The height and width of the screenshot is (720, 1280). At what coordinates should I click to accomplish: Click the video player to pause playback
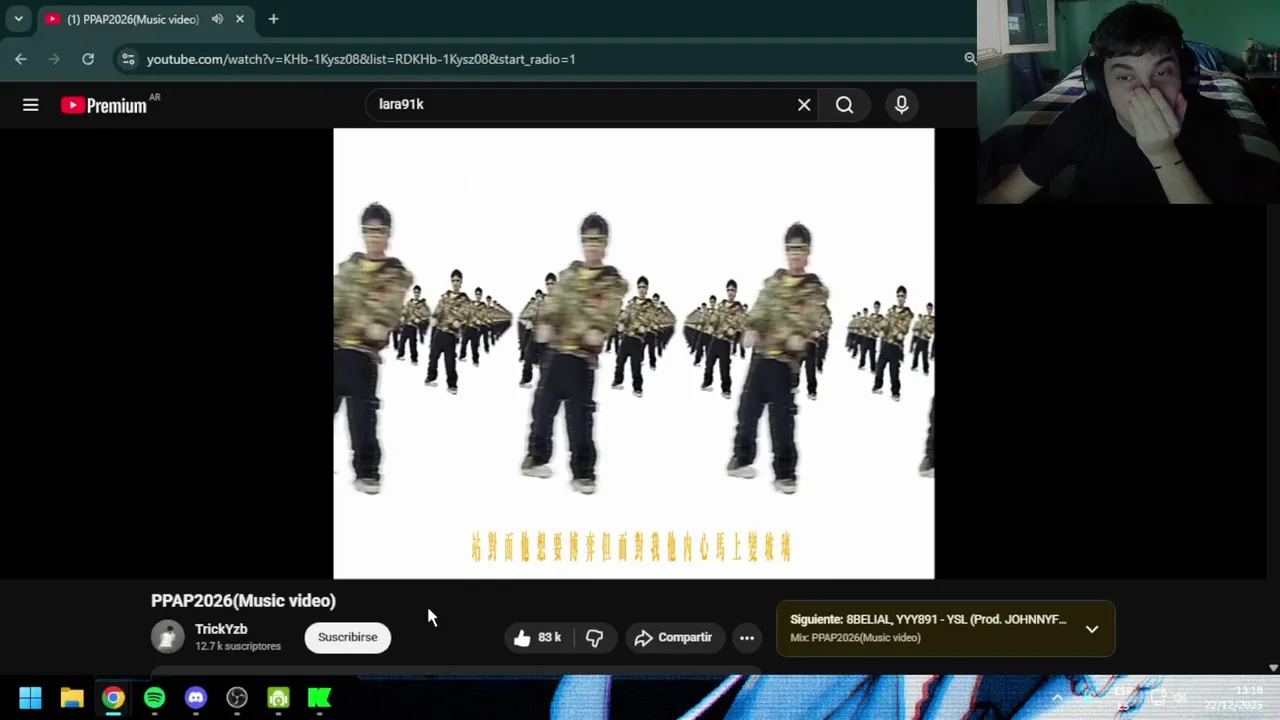coord(634,353)
